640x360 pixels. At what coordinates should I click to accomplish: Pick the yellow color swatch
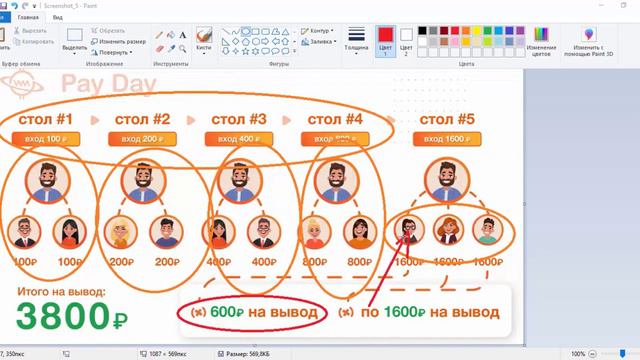tap(477, 31)
